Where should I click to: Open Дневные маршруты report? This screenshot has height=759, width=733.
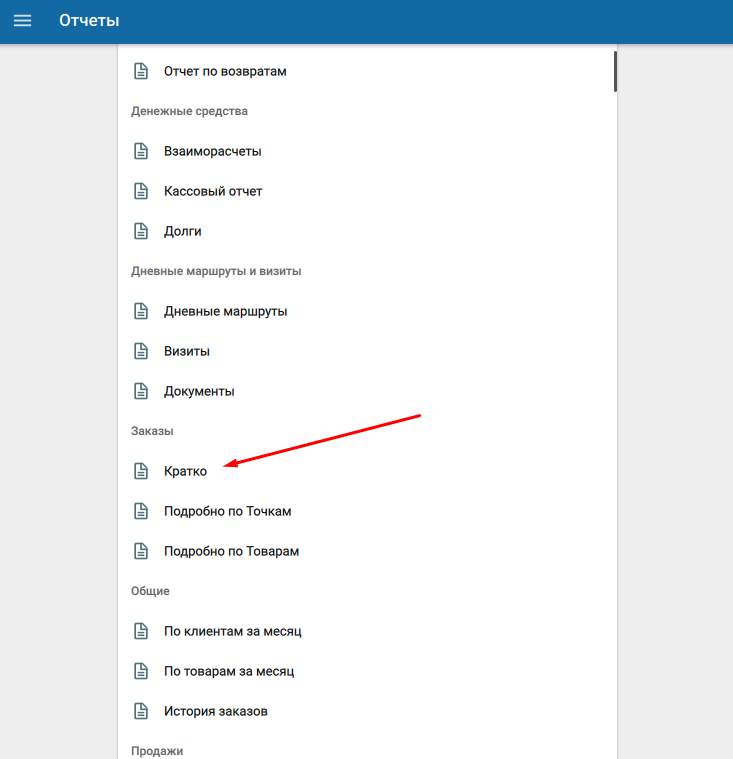point(225,311)
